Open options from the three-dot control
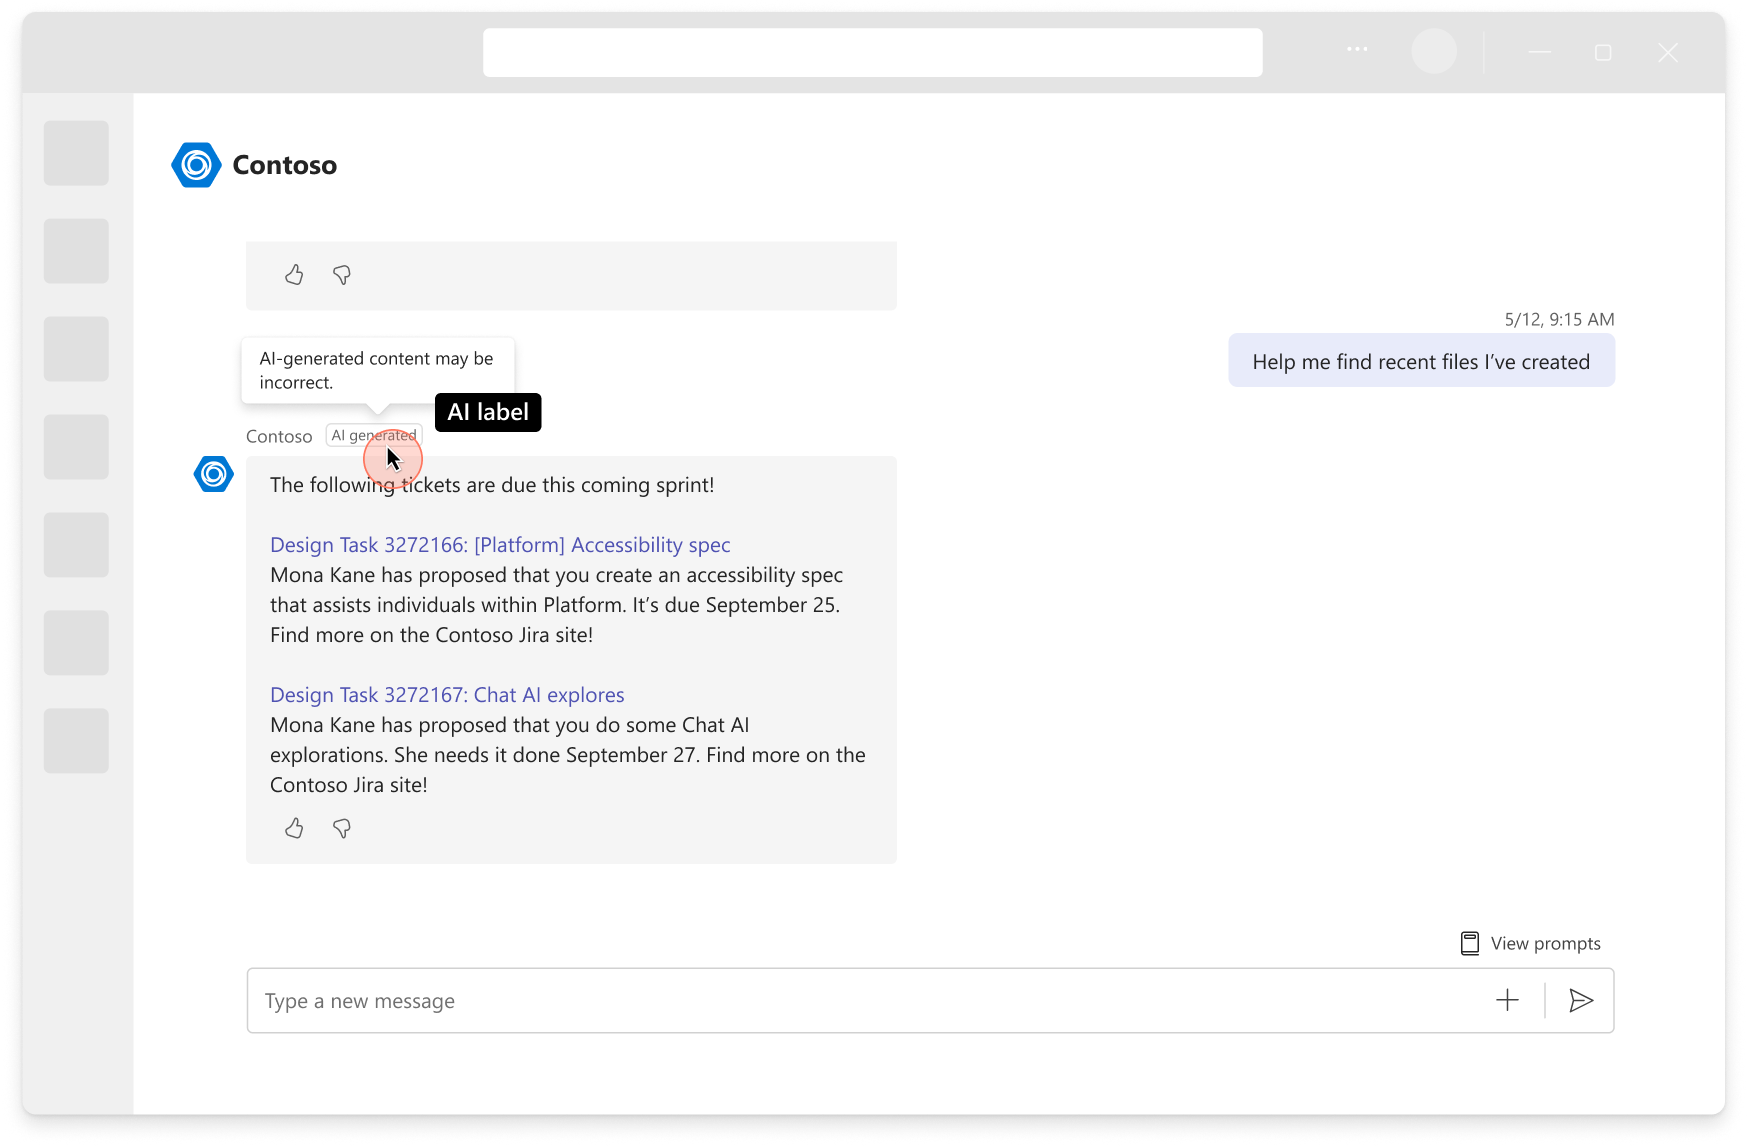The height and width of the screenshot is (1146, 1747). 1356,49
